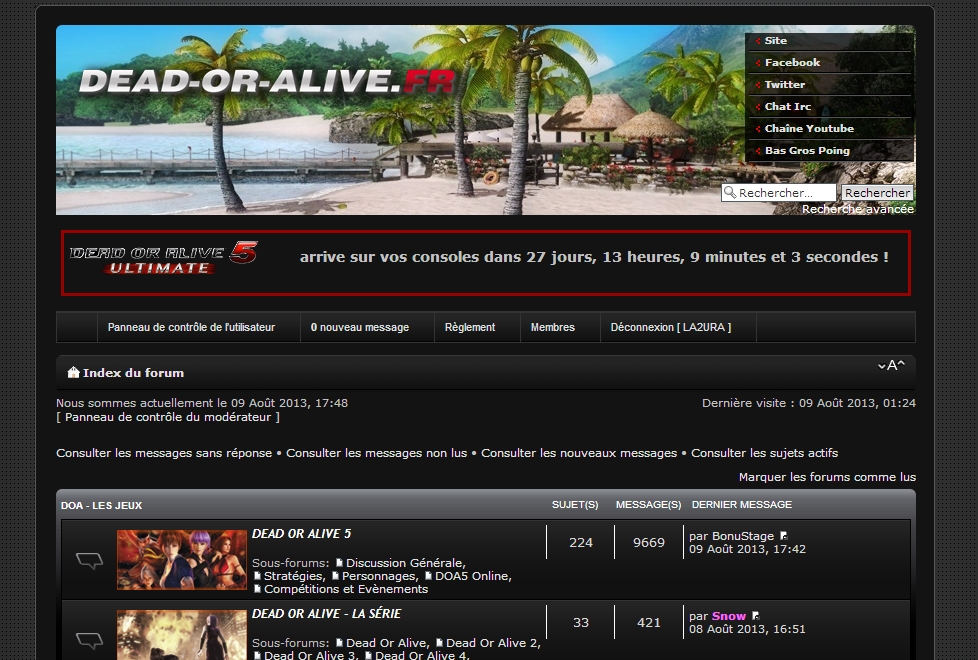Click the DEAD-OR-ALIVE.FR banner logo
This screenshot has width=978, height=660.
[x=267, y=82]
